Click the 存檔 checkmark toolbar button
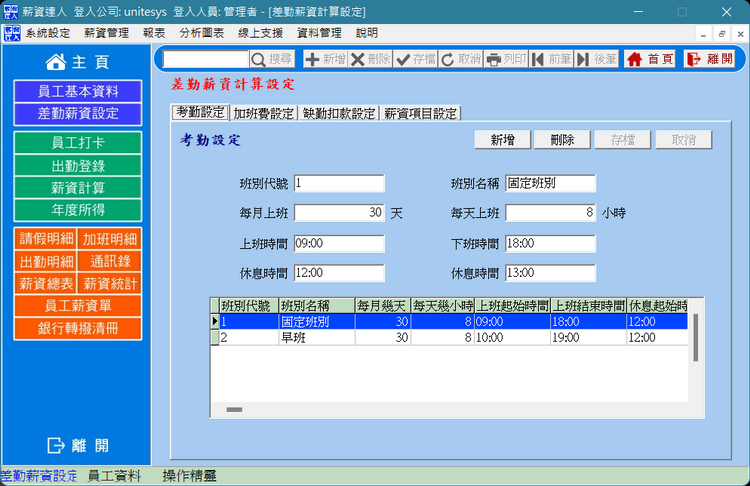Image resolution: width=750 pixels, height=486 pixels. click(x=415, y=59)
